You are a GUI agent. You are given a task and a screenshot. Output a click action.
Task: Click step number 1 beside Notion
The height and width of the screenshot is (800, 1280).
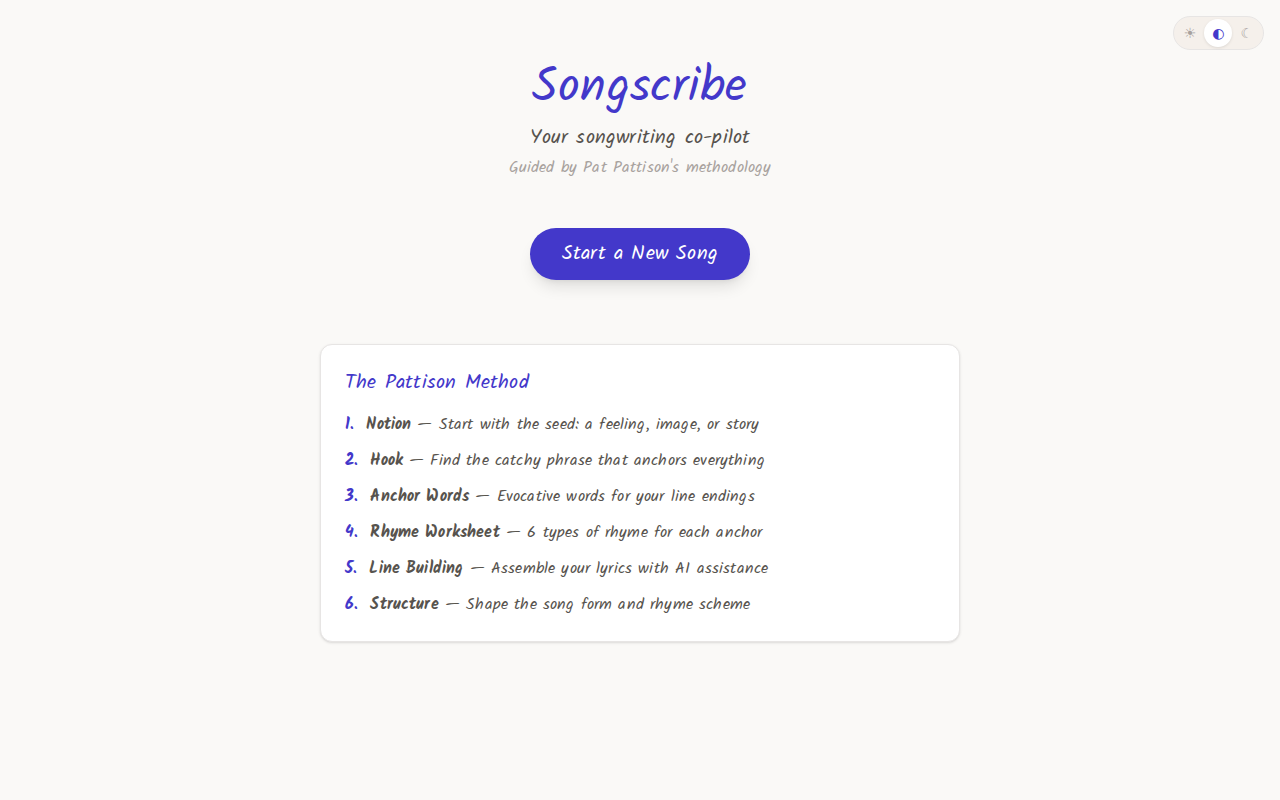(348, 423)
